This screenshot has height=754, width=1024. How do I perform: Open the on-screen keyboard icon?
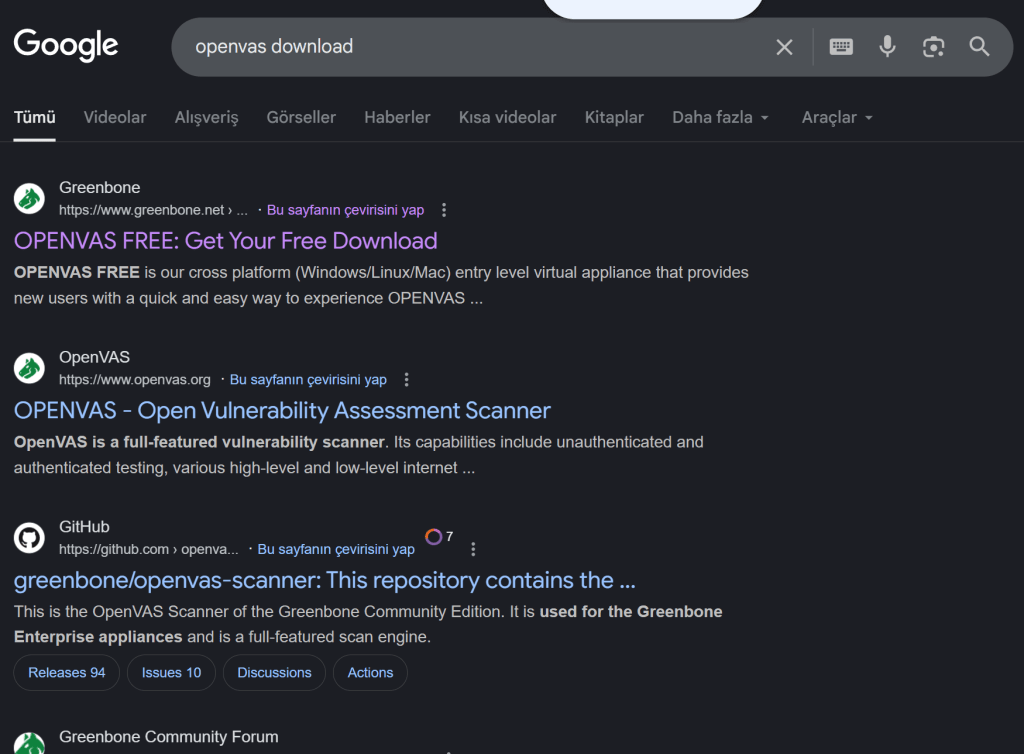(x=841, y=47)
